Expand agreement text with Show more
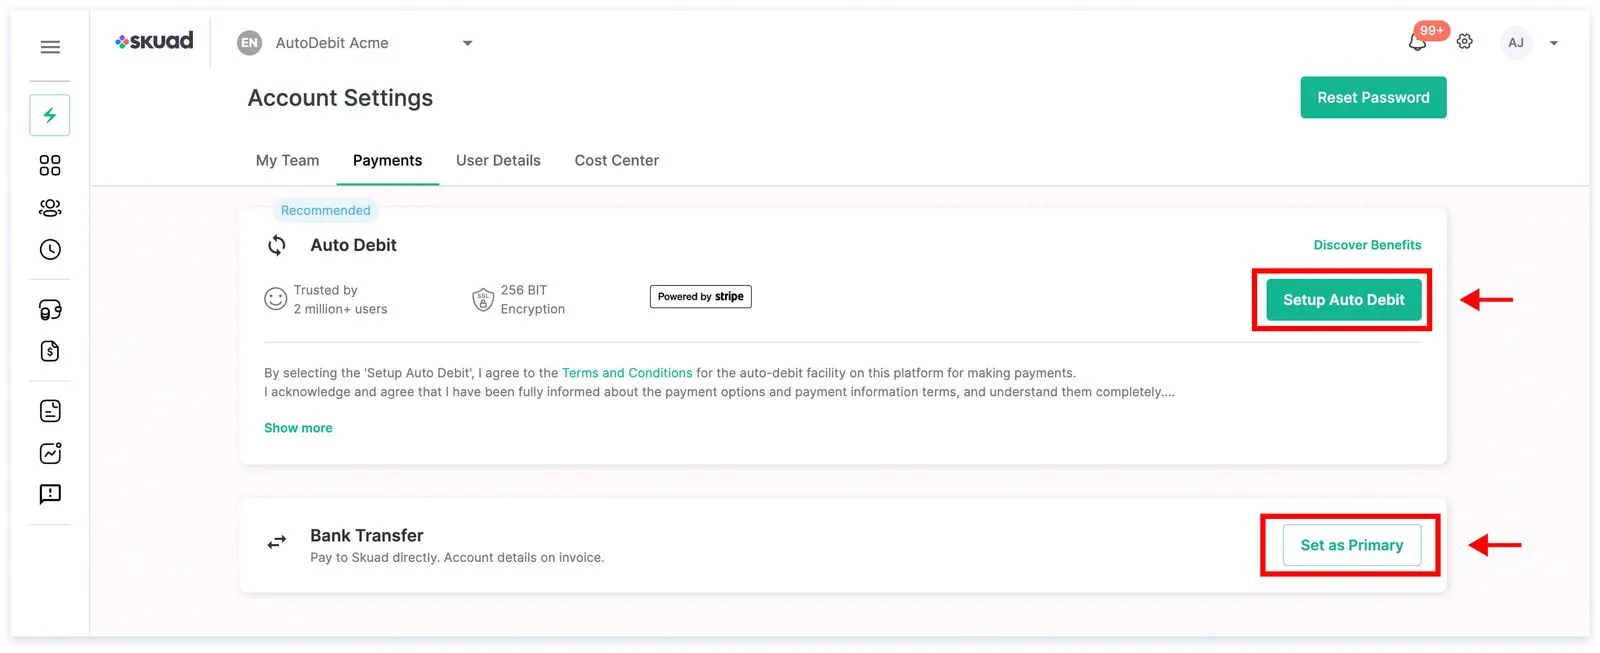This screenshot has height=653, width=1600. pyautogui.click(x=298, y=428)
